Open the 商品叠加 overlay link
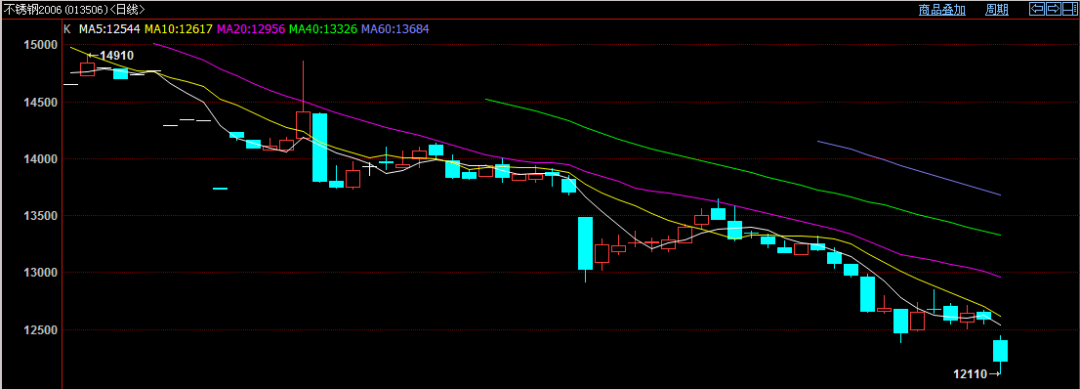 pos(942,10)
